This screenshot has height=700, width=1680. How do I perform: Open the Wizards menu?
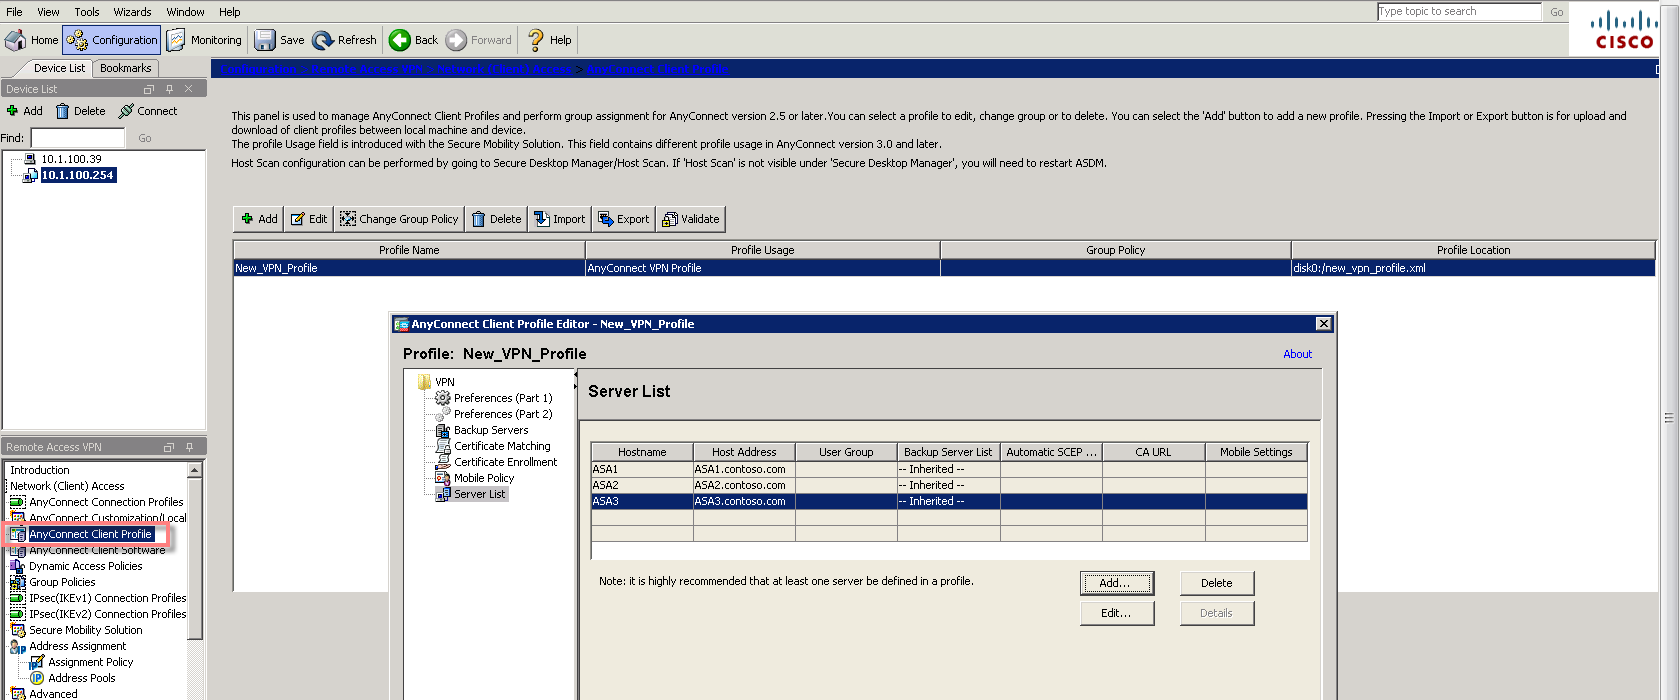[132, 12]
